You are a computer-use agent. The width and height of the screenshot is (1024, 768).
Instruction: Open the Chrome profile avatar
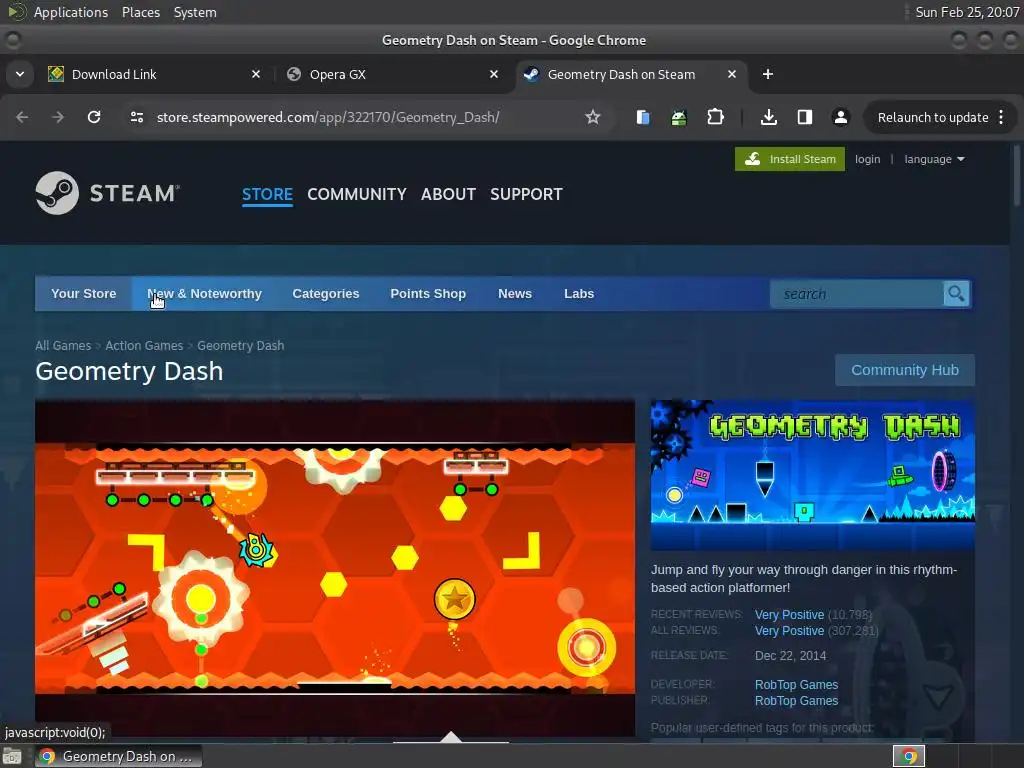coord(840,117)
